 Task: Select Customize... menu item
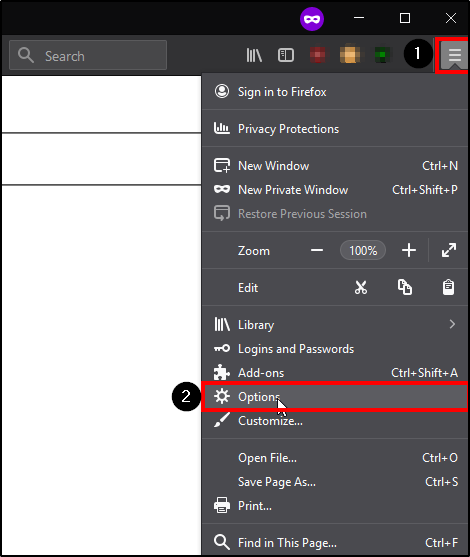(x=334, y=421)
